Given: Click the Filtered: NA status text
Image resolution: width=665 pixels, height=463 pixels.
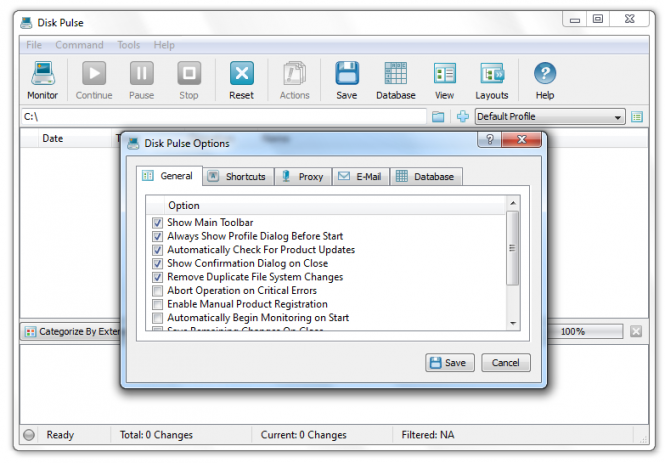Looking at the screenshot, I should tap(428, 435).
